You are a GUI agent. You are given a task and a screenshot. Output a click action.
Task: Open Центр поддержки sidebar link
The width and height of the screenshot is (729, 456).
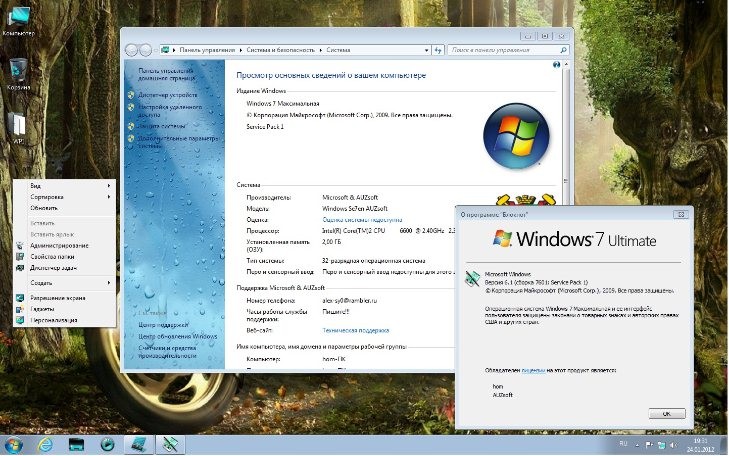pos(163,325)
